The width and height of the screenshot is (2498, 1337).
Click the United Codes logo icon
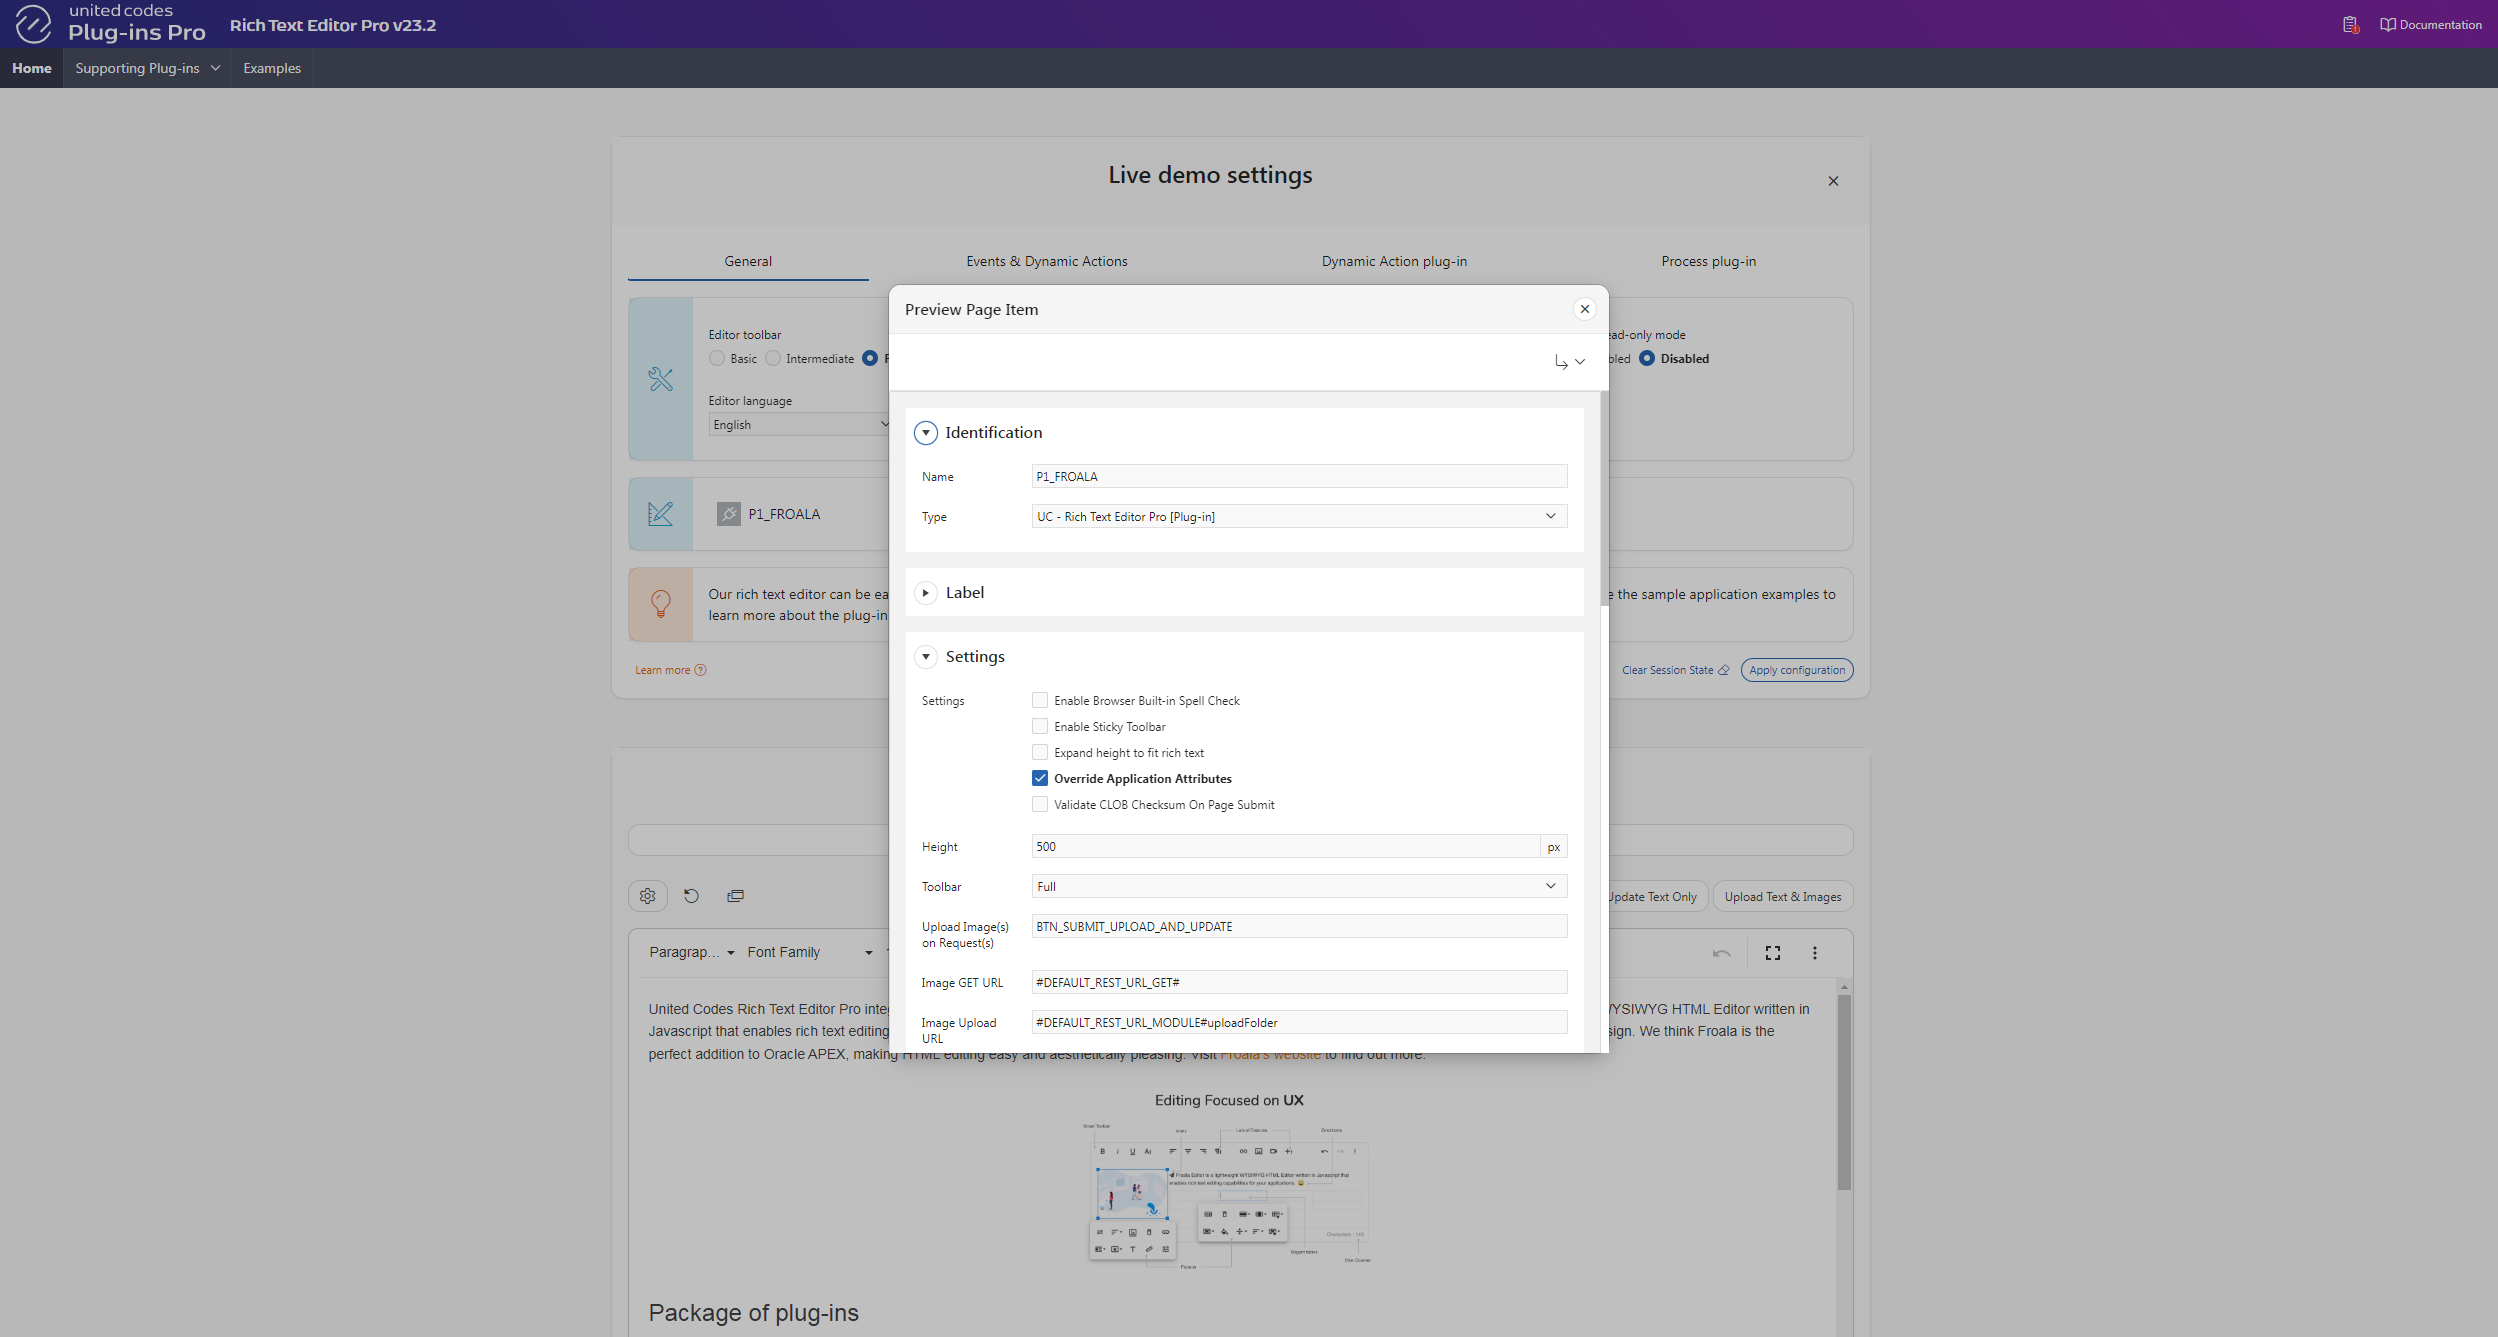click(33, 24)
